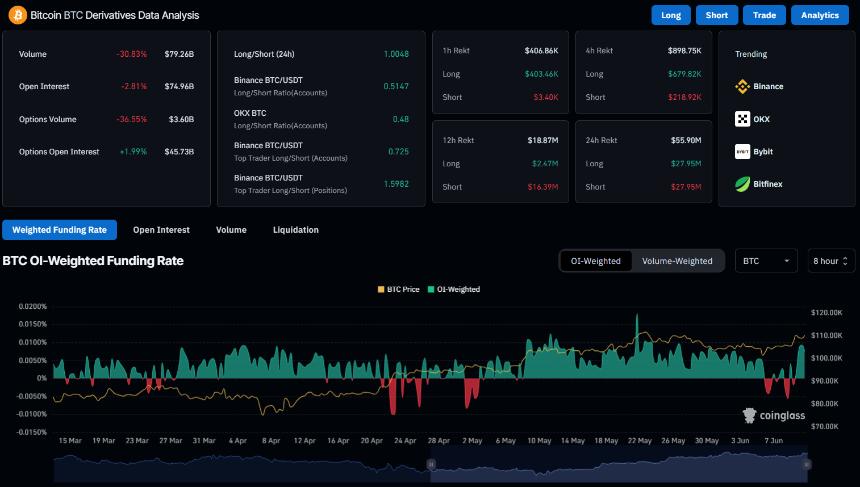This screenshot has height=487, width=860.
Task: Click the Trade button
Action: pos(764,15)
